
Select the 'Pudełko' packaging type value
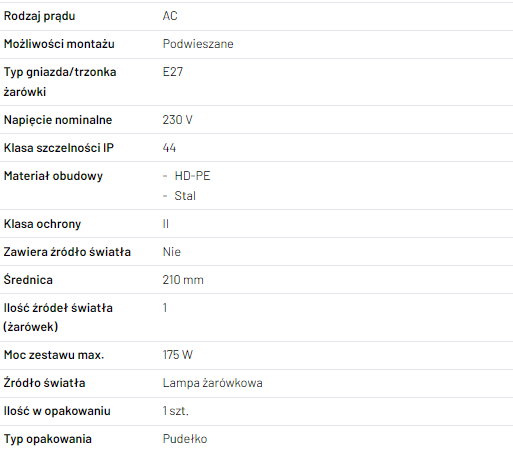pos(185,439)
